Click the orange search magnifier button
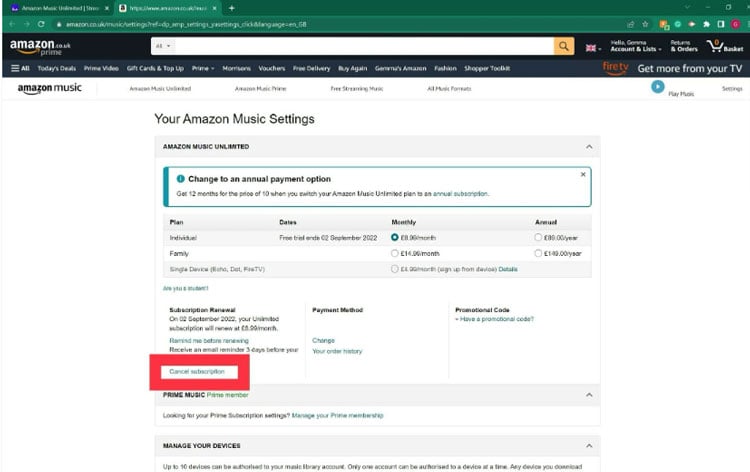Image resolution: width=750 pixels, height=472 pixels. point(564,46)
